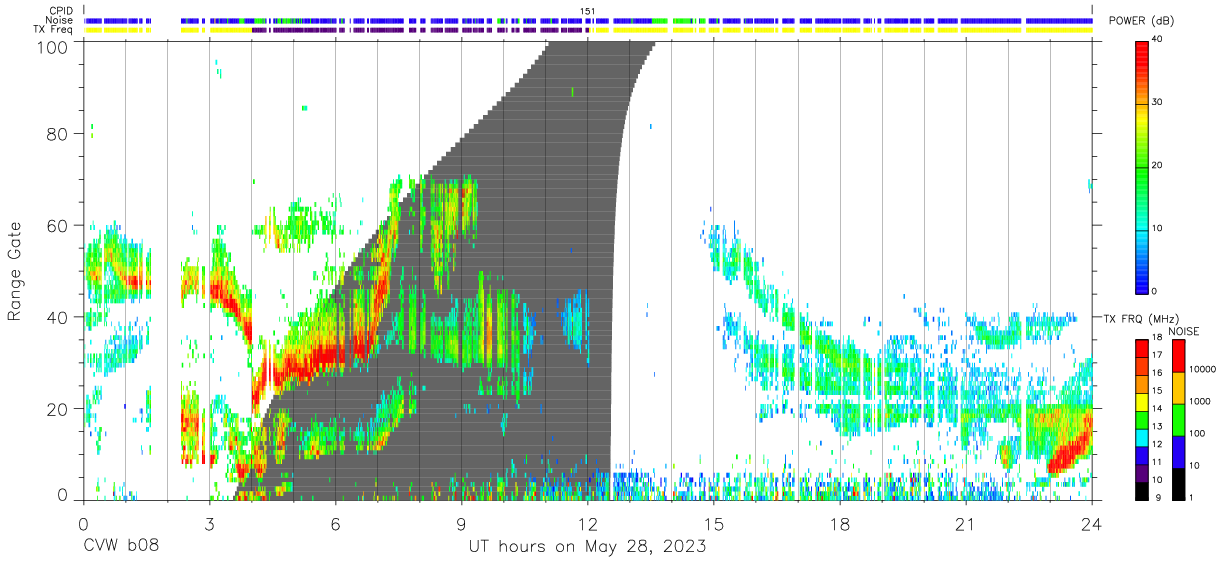This screenshot has height=567, width=1228.
Task: Click the 60 tick on Range Gate axis
Action: point(57,225)
